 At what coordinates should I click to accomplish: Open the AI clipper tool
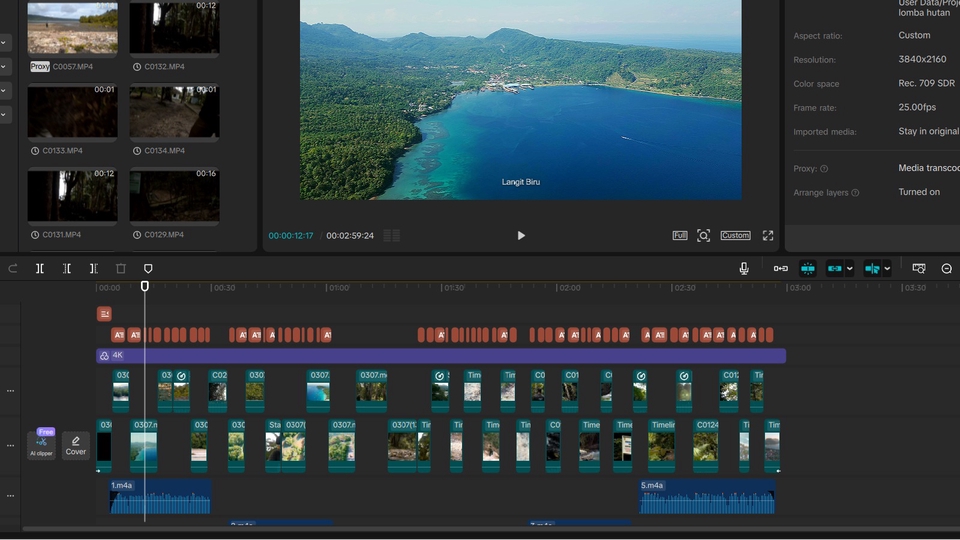click(41, 444)
